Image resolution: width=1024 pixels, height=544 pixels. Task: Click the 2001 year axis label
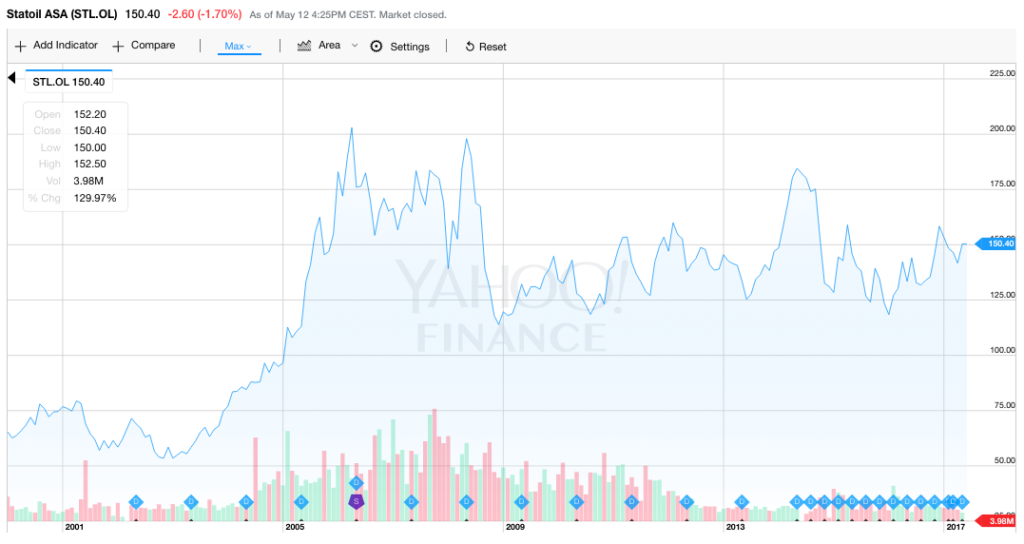[x=74, y=527]
